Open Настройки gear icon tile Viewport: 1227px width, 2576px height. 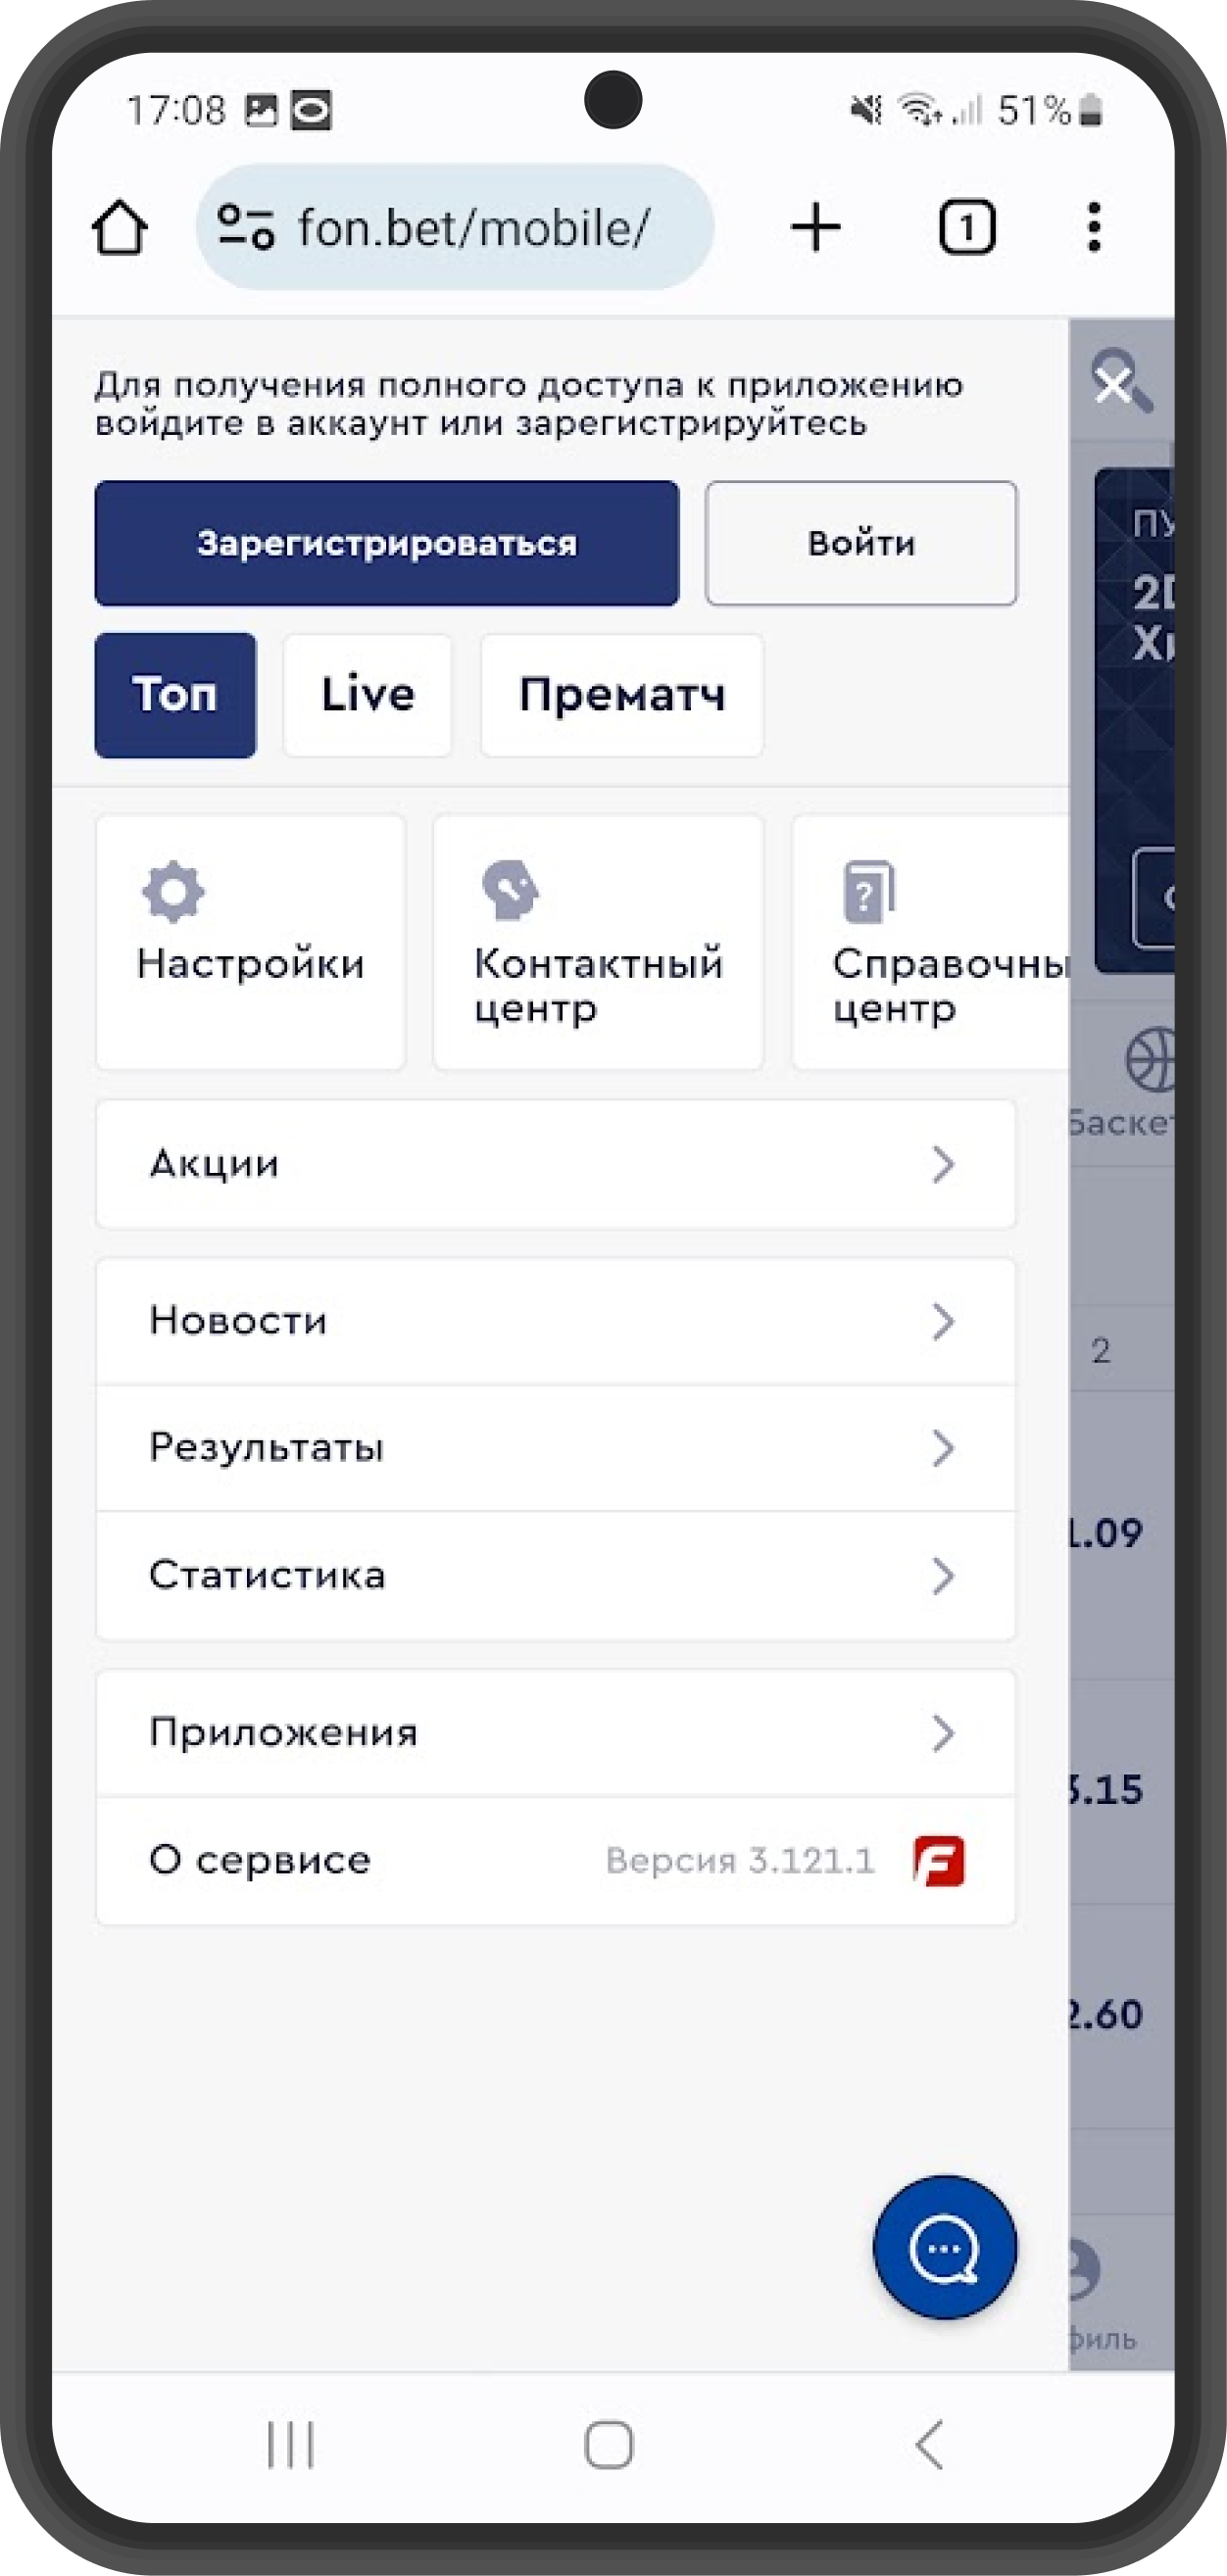250,942
